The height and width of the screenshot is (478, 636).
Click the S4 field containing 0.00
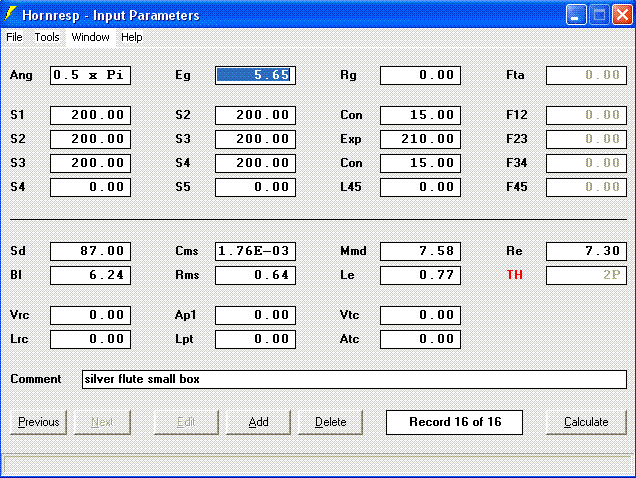90,187
